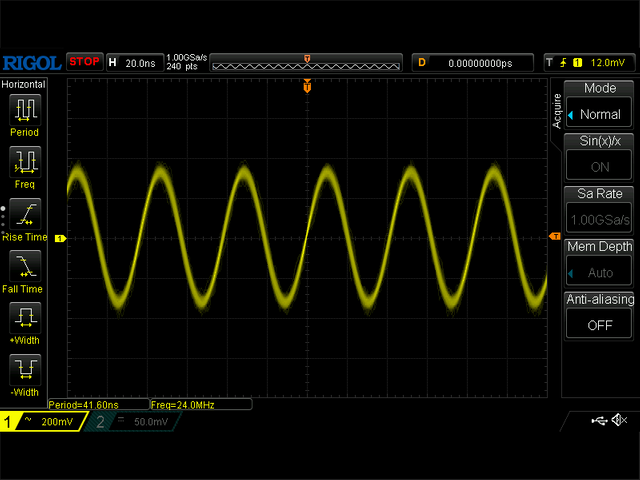Choose the Rise Time measurement icon
This screenshot has height=480, width=640.
(25, 212)
